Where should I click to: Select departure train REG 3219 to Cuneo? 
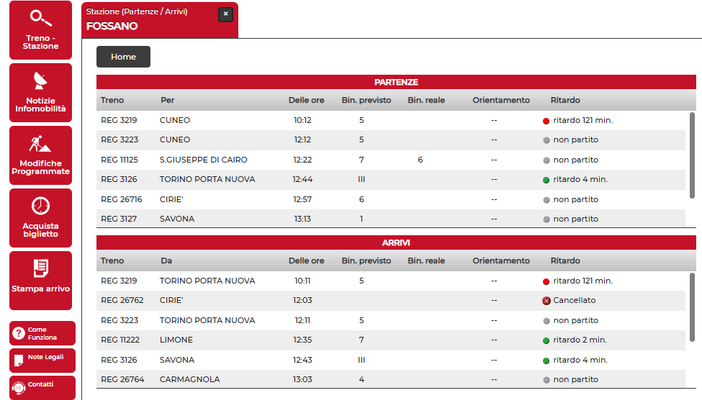click(x=119, y=120)
